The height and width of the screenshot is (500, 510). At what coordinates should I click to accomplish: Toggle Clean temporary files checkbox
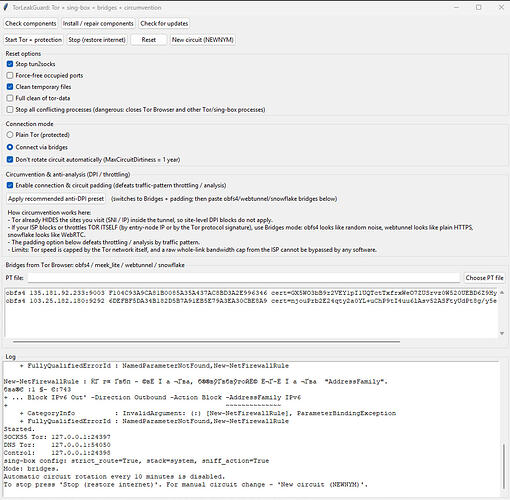click(x=10, y=87)
